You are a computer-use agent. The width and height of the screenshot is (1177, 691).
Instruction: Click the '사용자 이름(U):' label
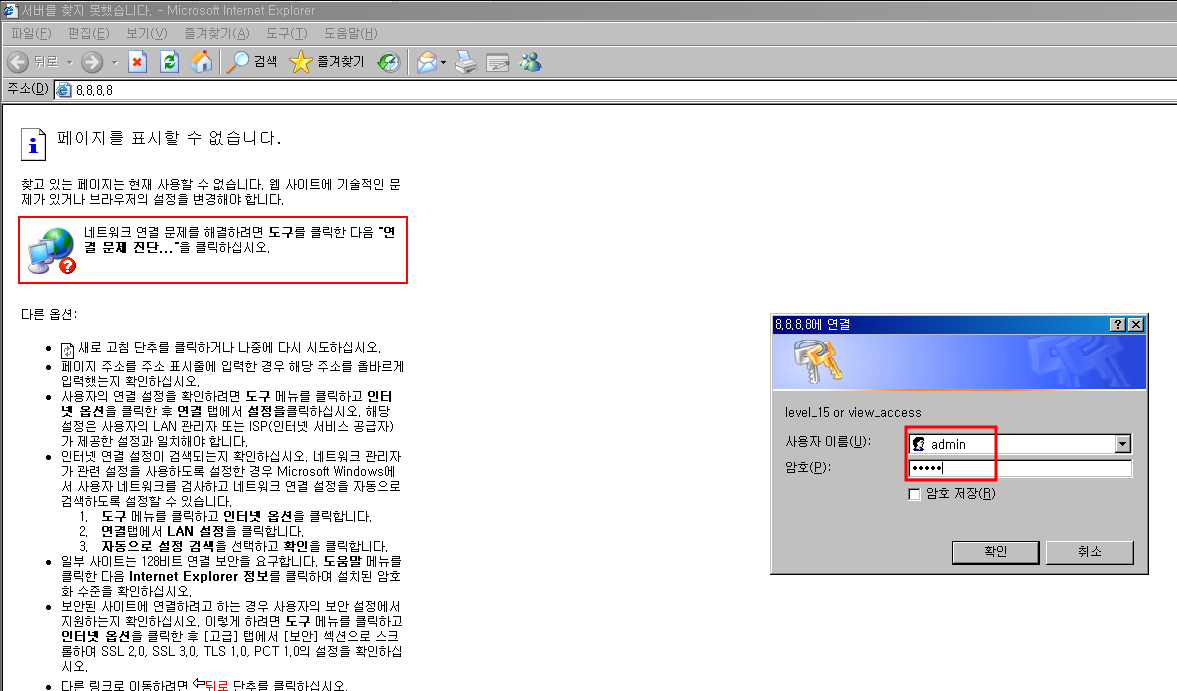tap(828, 442)
